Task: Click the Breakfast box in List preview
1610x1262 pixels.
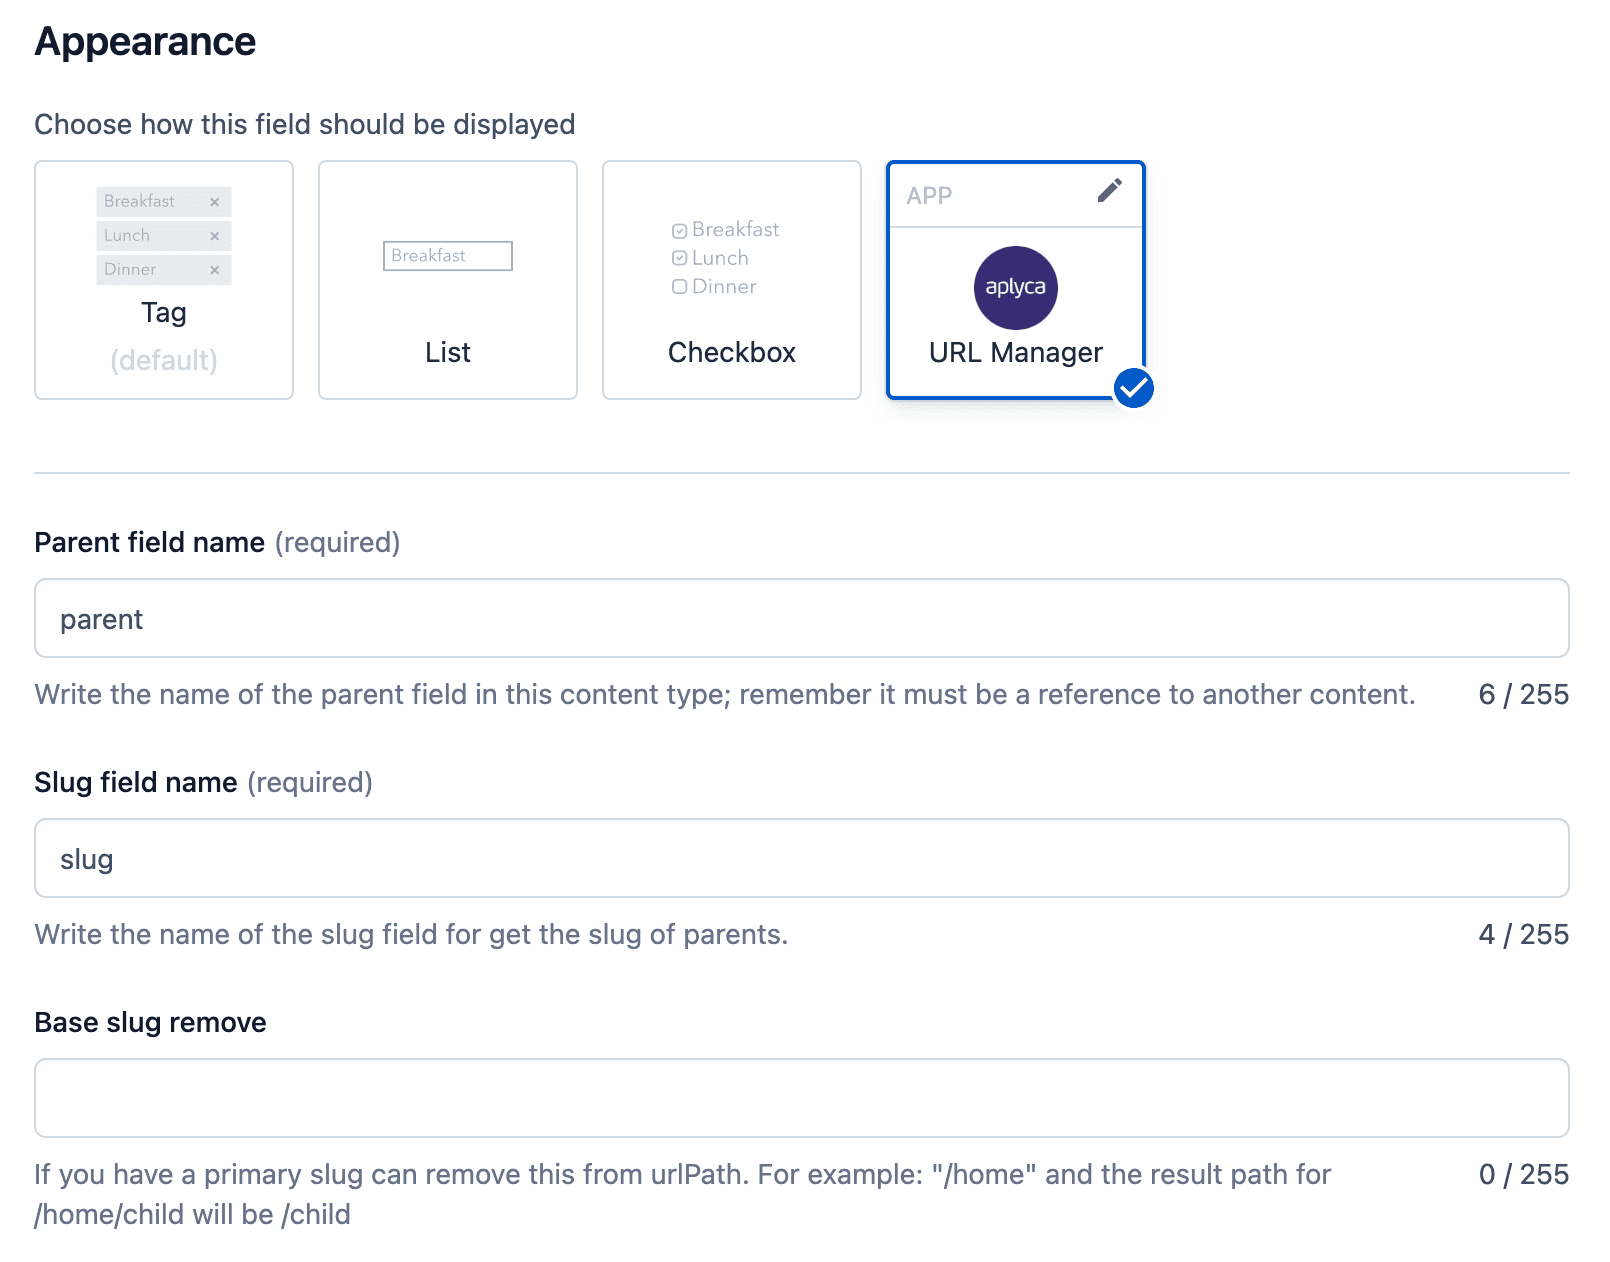Action: point(447,256)
